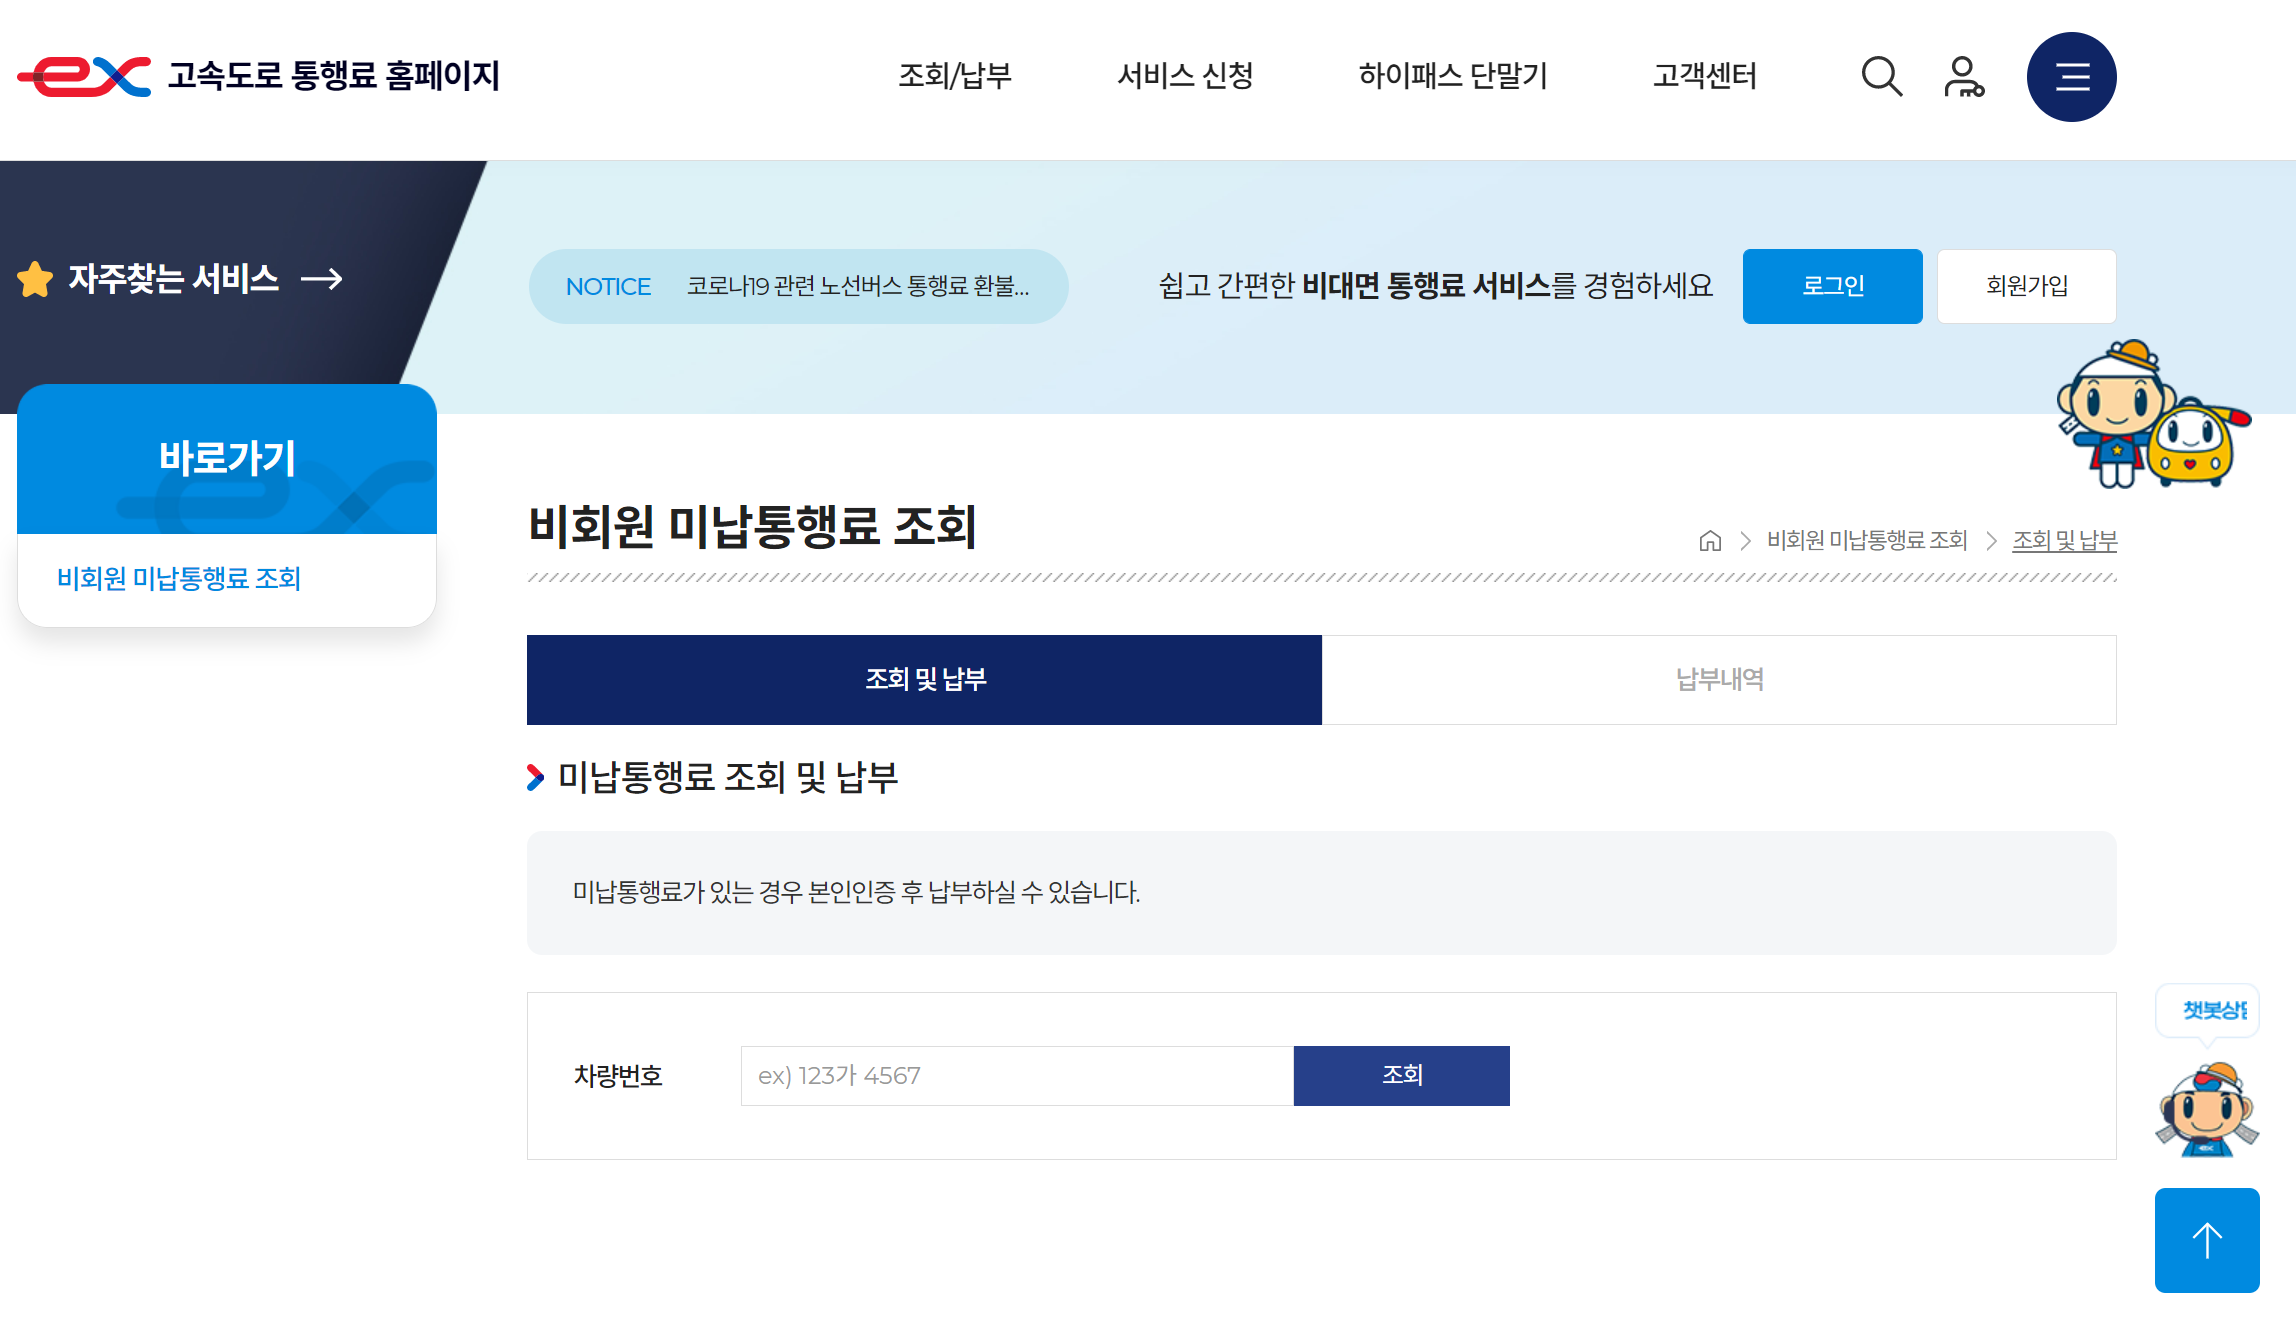This screenshot has width=2296, height=1330.
Task: Click the scroll-to-top arrow button
Action: point(2206,1239)
